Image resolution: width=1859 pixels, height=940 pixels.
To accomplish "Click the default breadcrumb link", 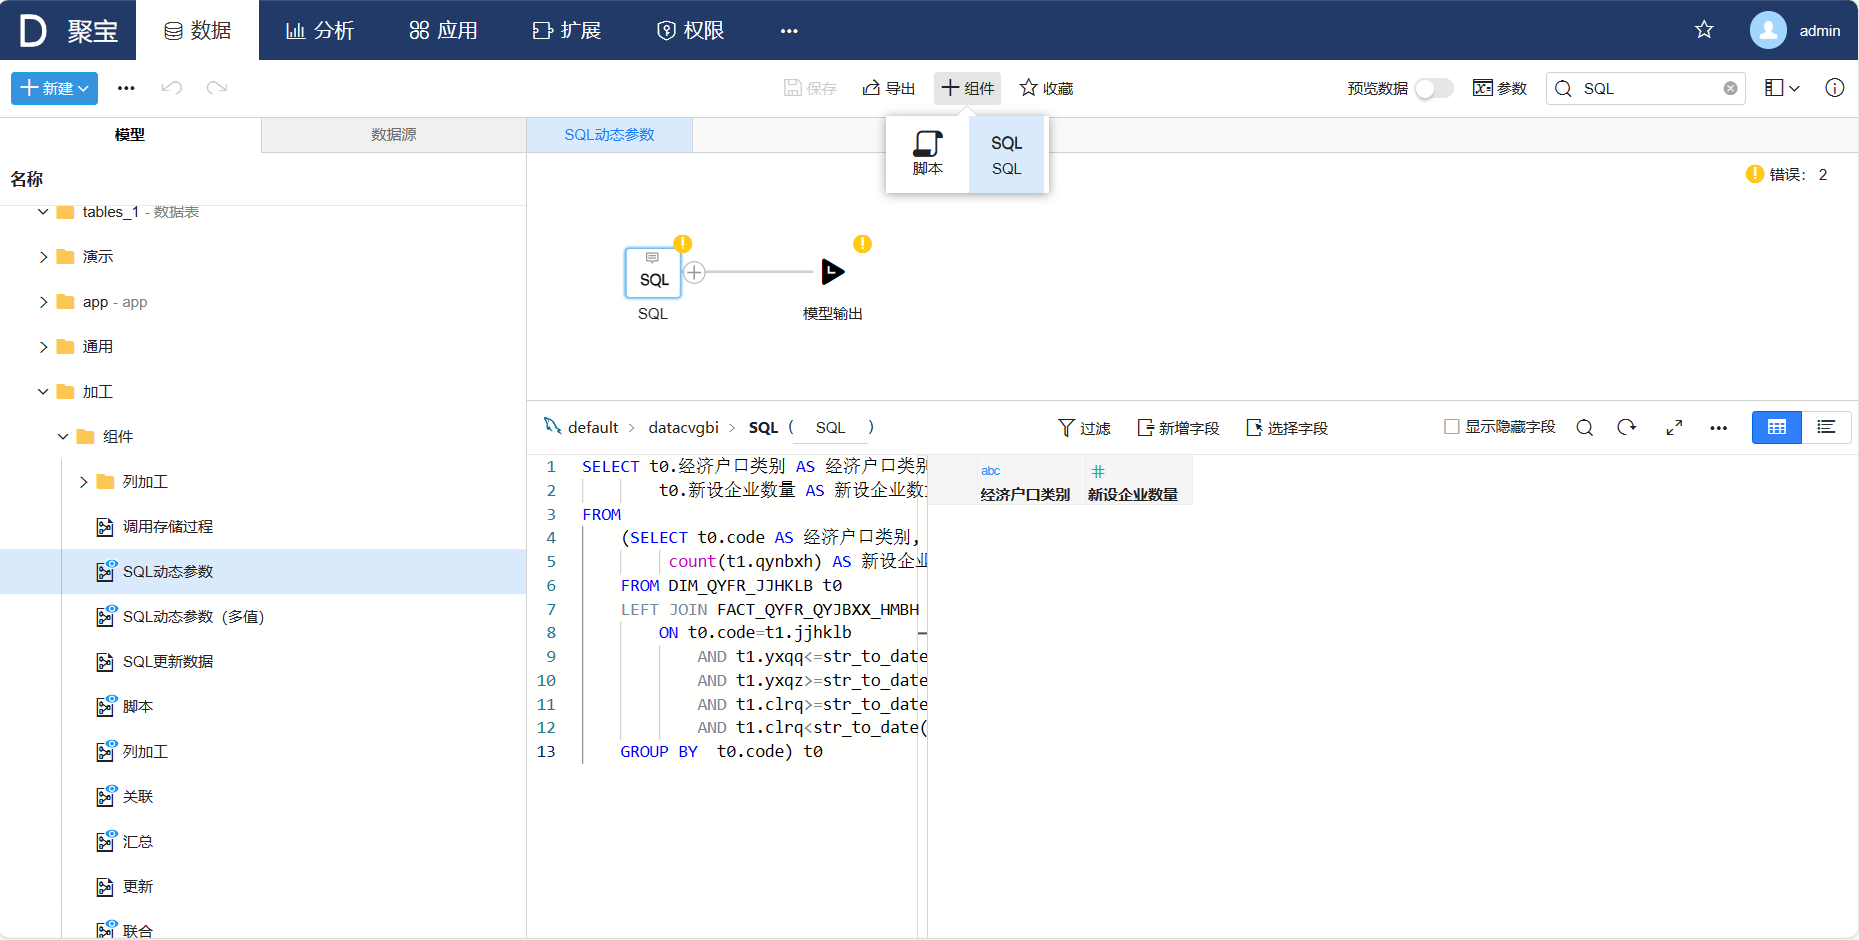I will tap(593, 427).
